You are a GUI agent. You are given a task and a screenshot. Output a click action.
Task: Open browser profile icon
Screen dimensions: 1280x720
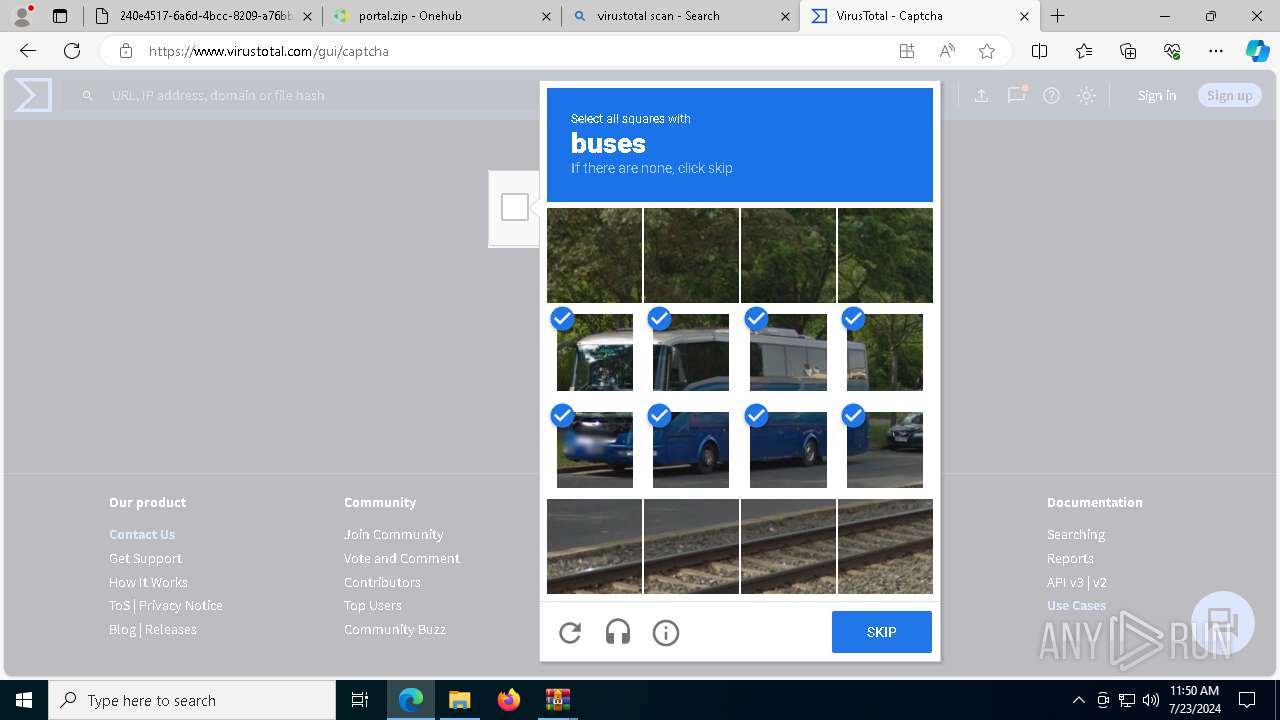tap(22, 16)
